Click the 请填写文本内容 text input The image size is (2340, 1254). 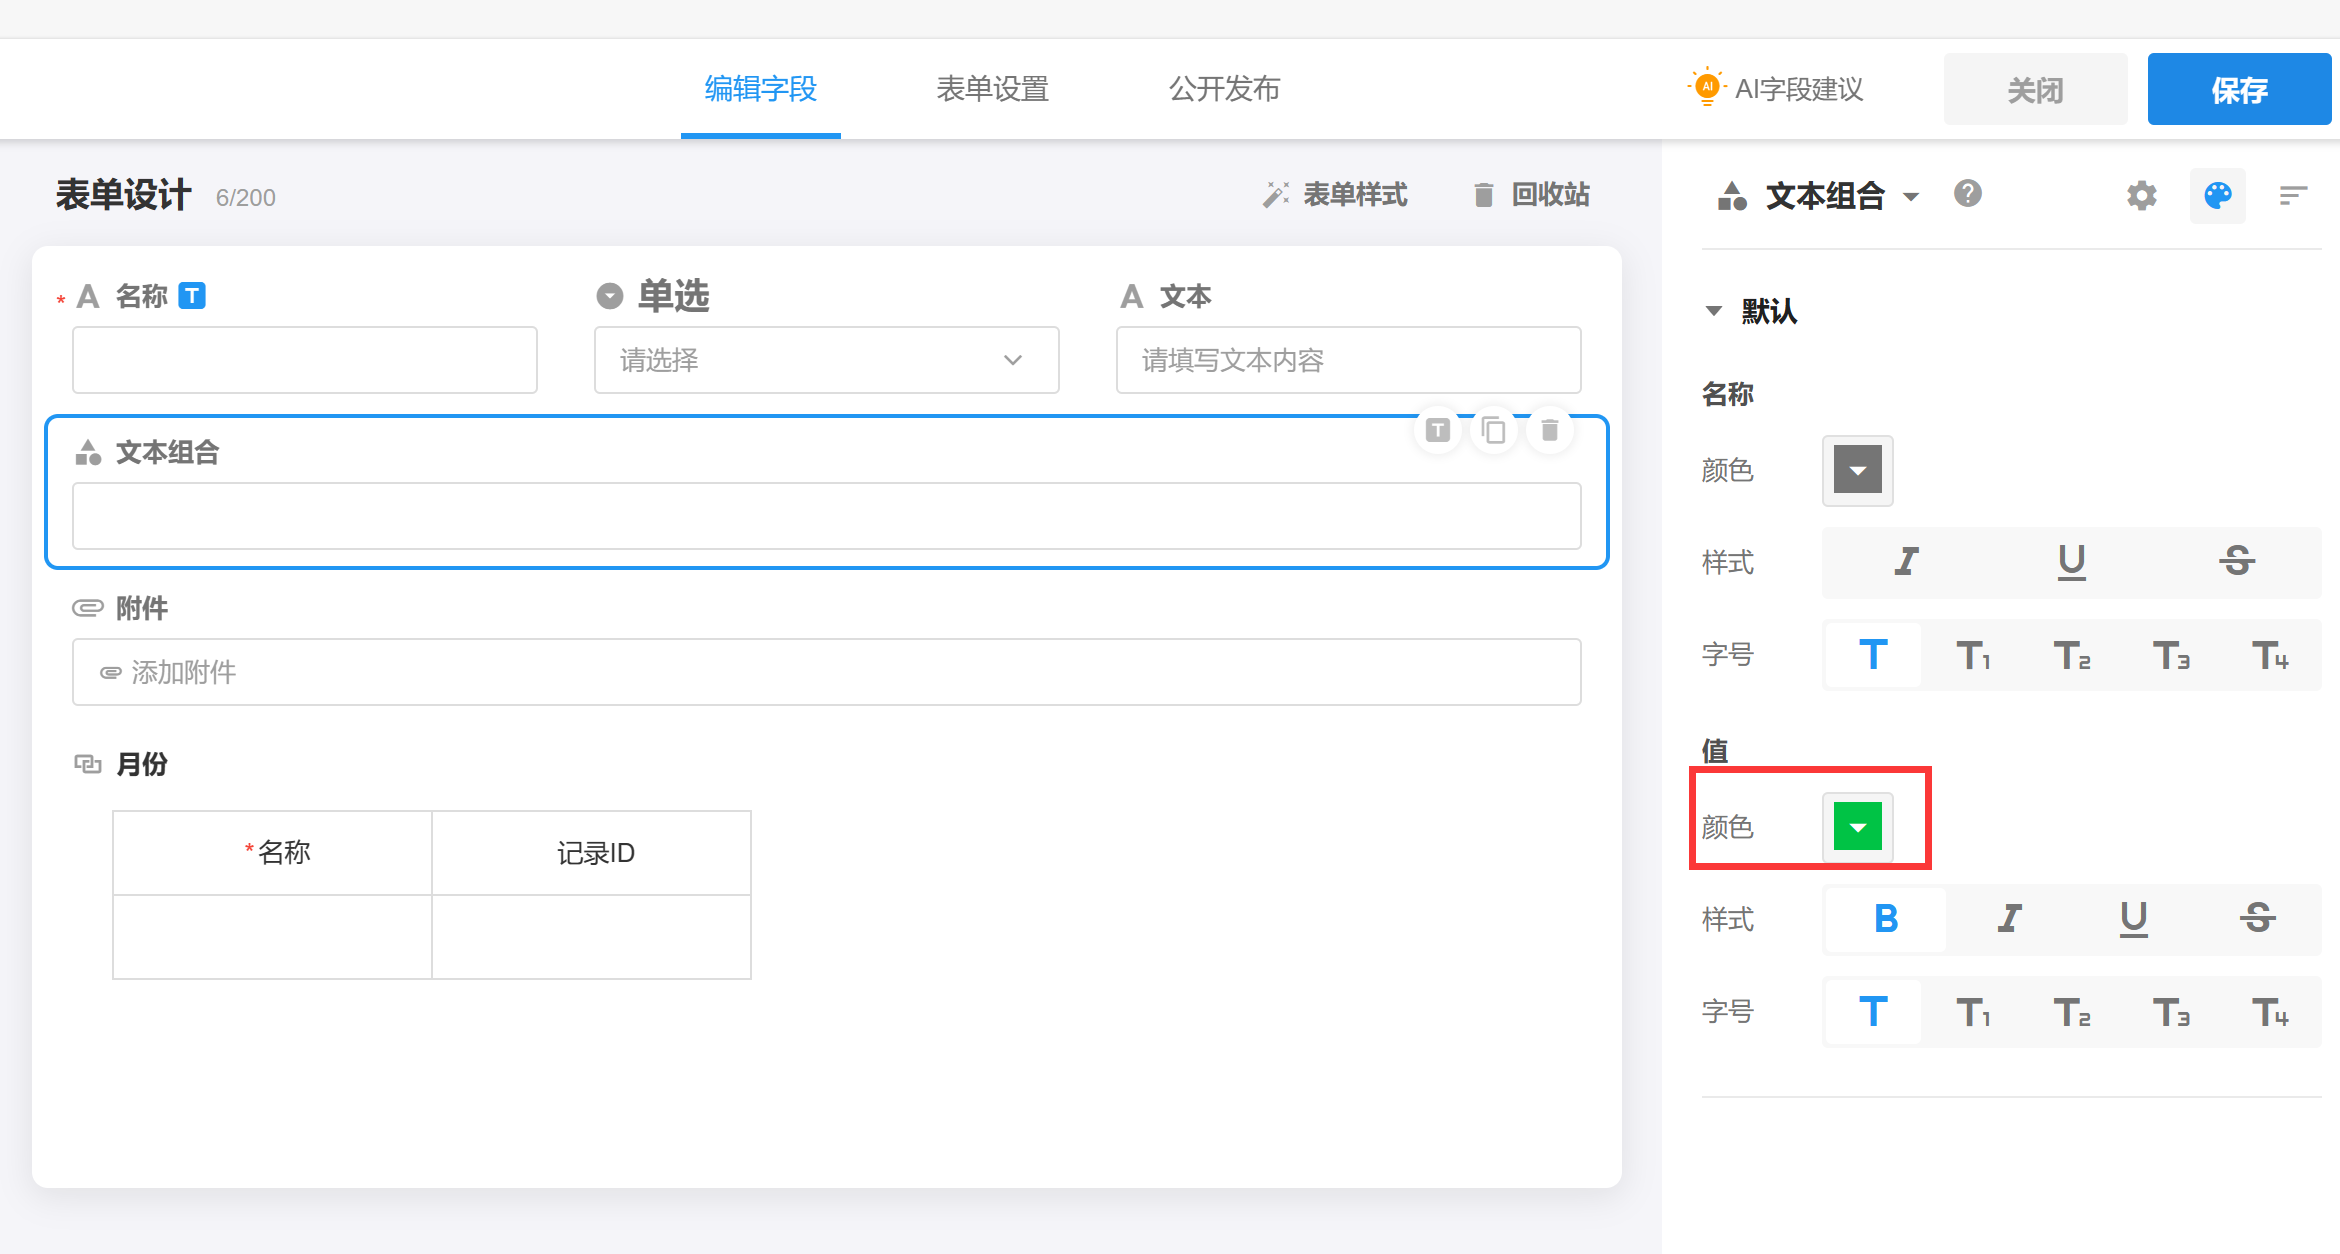pyautogui.click(x=1347, y=360)
